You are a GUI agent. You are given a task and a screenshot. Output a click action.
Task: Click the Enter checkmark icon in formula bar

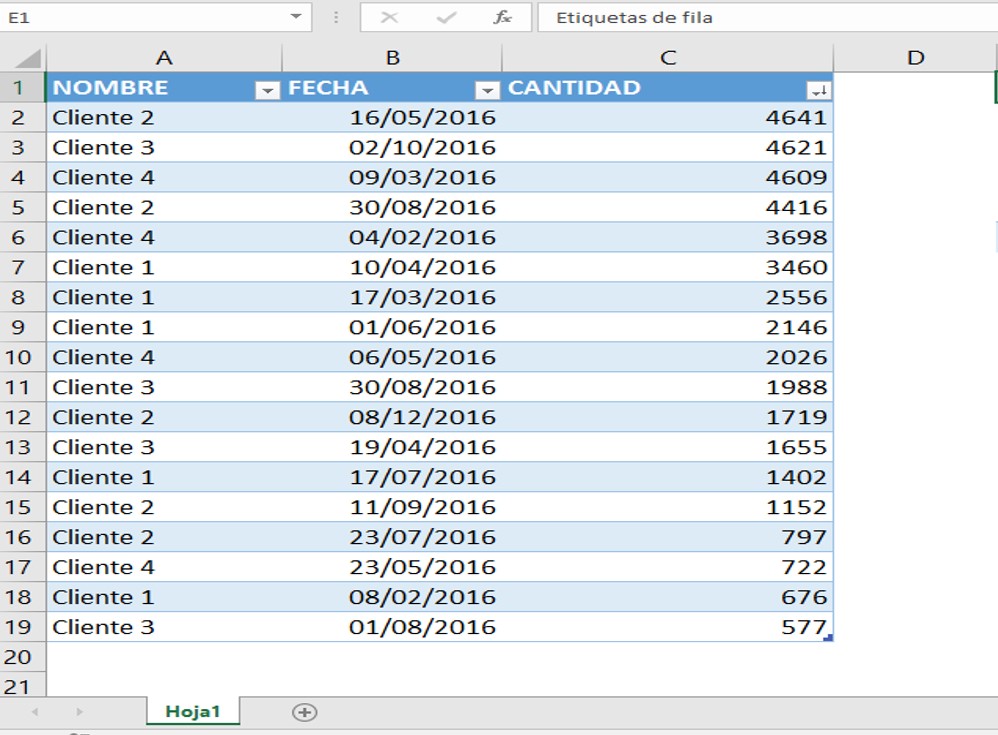[x=446, y=17]
